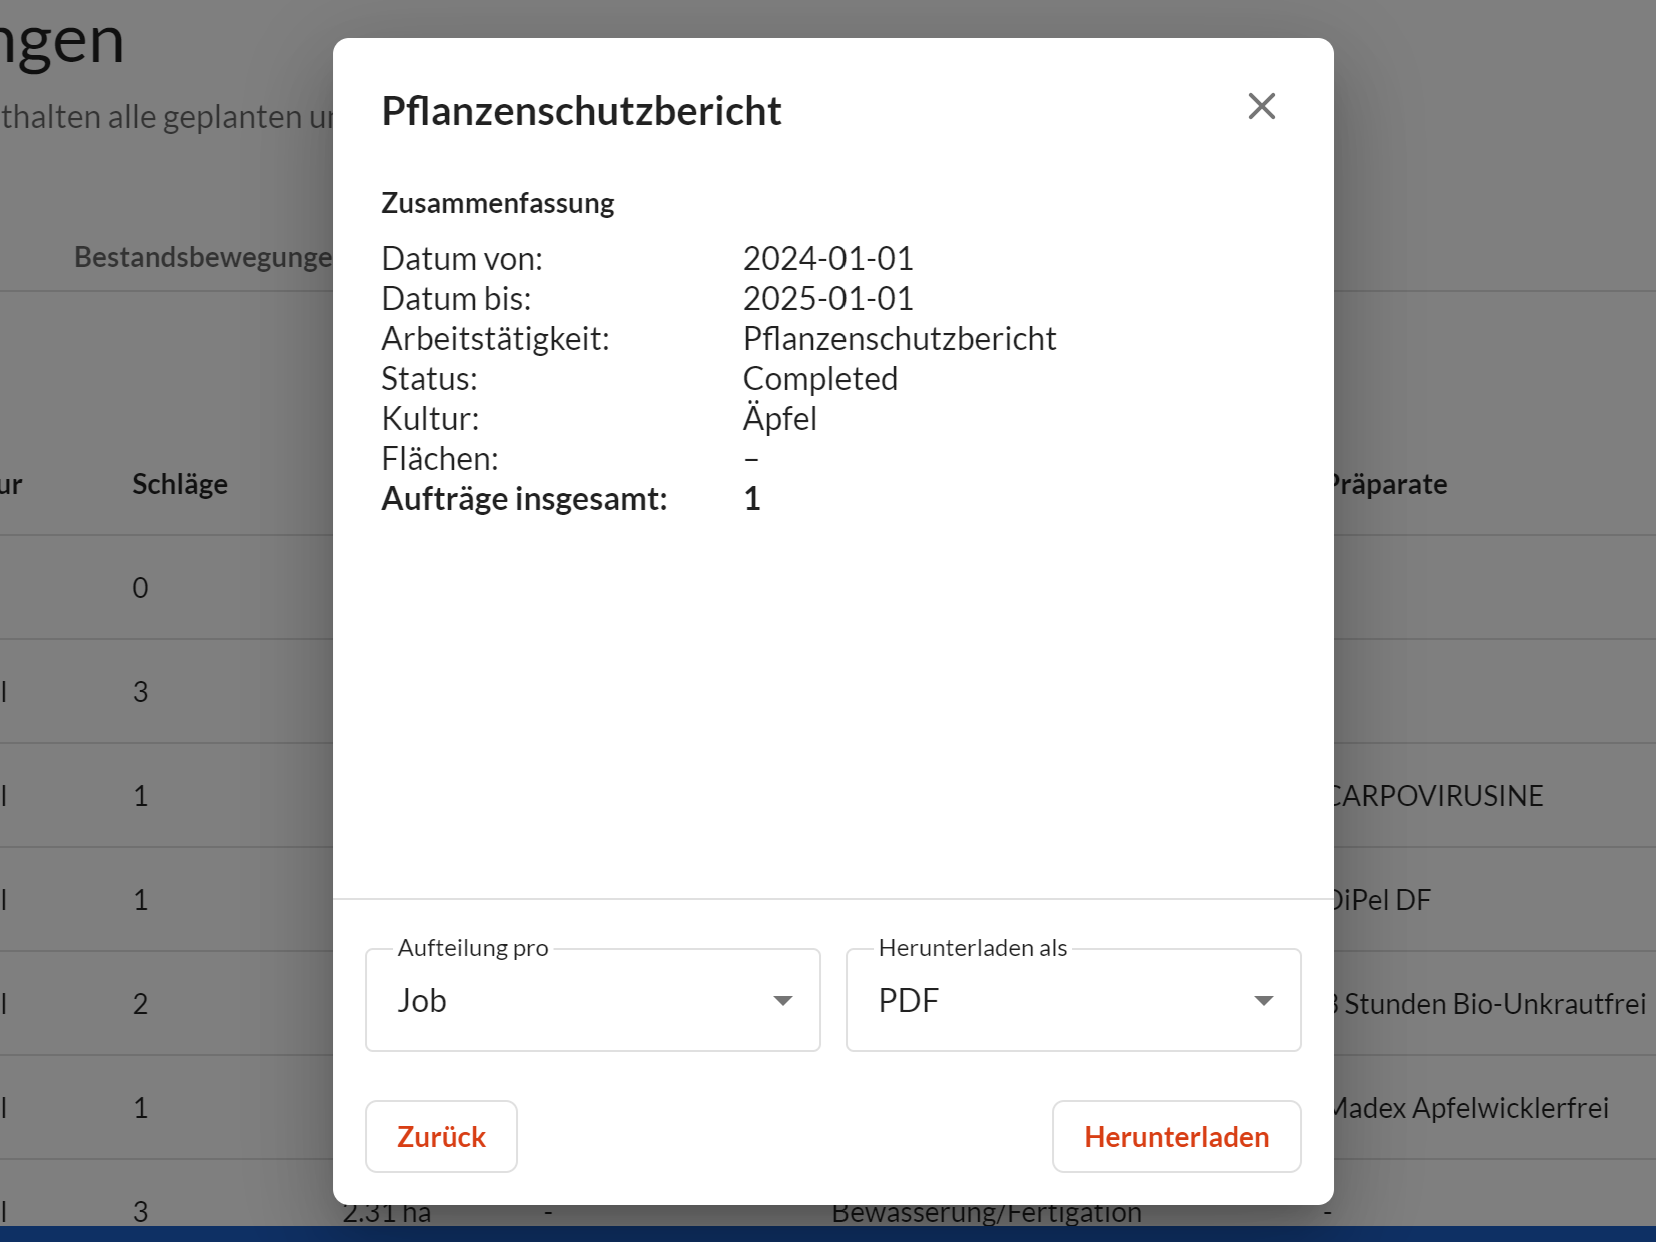Click the Präparate column header
Image resolution: width=1656 pixels, height=1242 pixels.
1390,484
